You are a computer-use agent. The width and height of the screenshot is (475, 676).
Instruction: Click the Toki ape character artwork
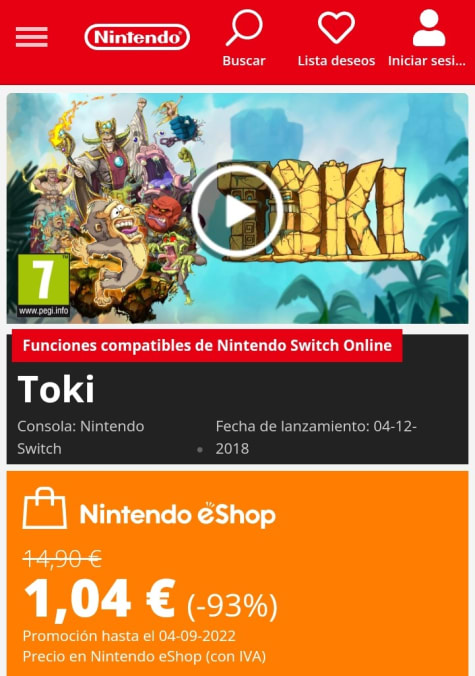point(113,246)
